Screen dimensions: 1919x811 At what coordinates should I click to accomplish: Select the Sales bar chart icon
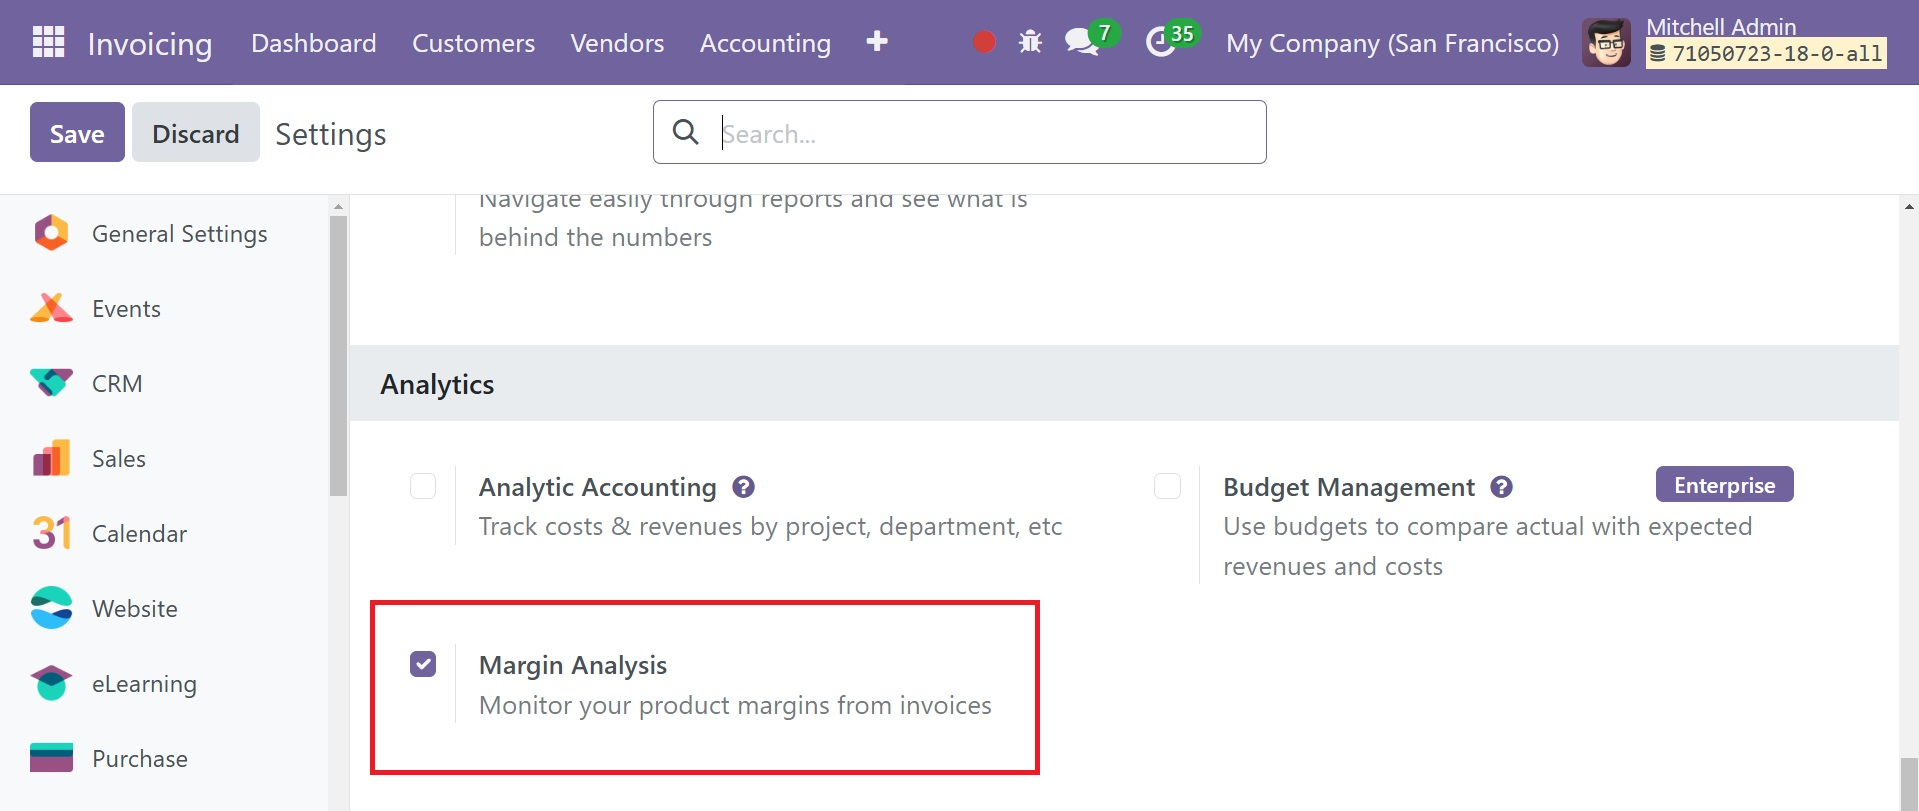[51, 458]
